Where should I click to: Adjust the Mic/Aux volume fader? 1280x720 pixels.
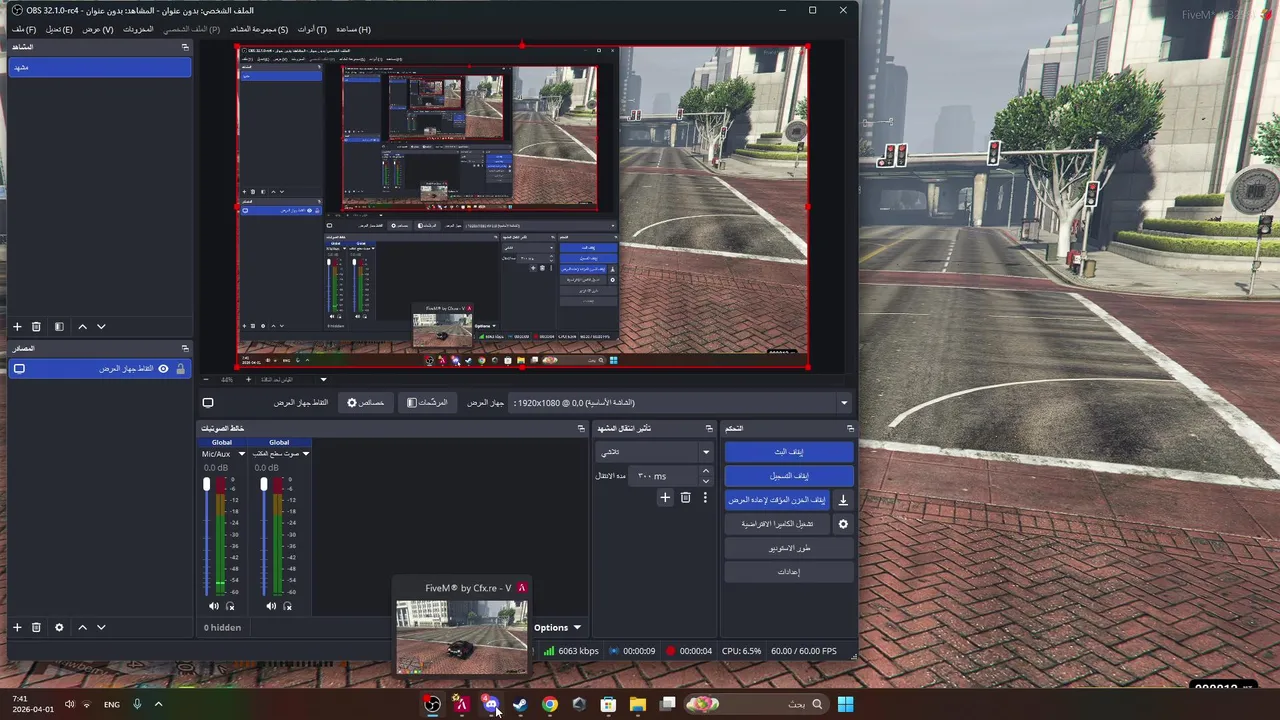(x=207, y=484)
